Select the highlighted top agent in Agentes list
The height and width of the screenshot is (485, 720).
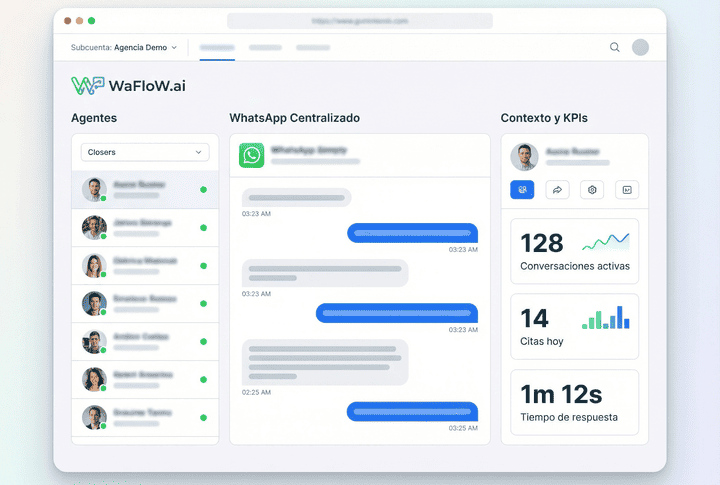pyautogui.click(x=145, y=189)
